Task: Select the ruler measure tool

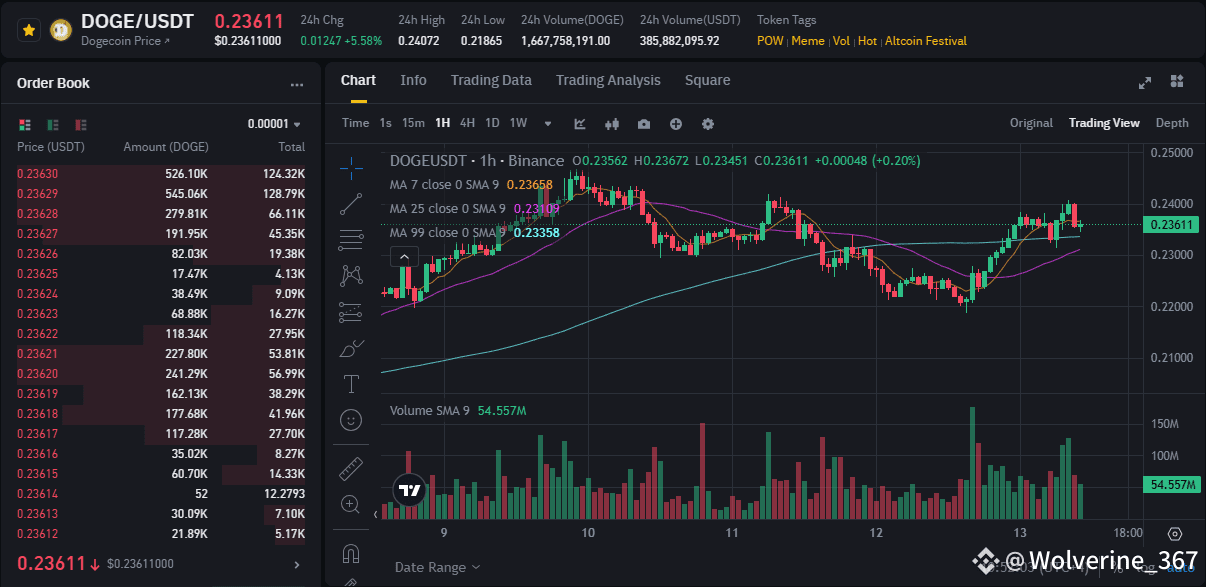Action: point(351,467)
